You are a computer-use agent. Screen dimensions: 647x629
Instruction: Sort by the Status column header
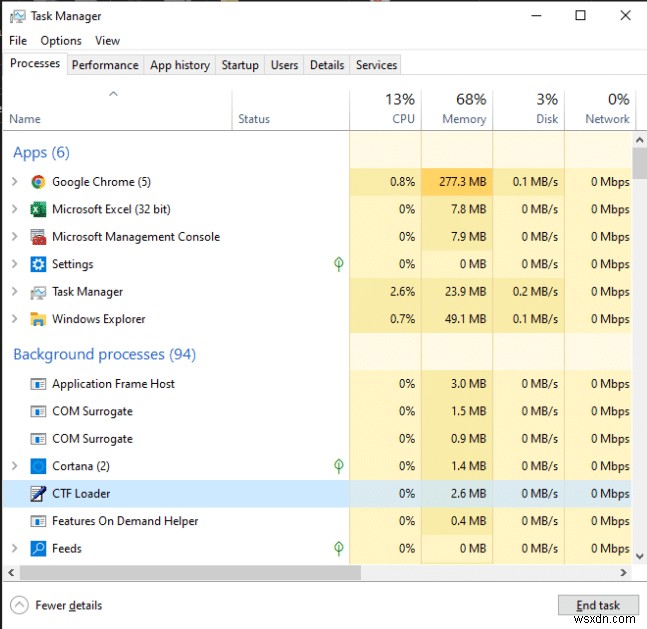click(290, 111)
